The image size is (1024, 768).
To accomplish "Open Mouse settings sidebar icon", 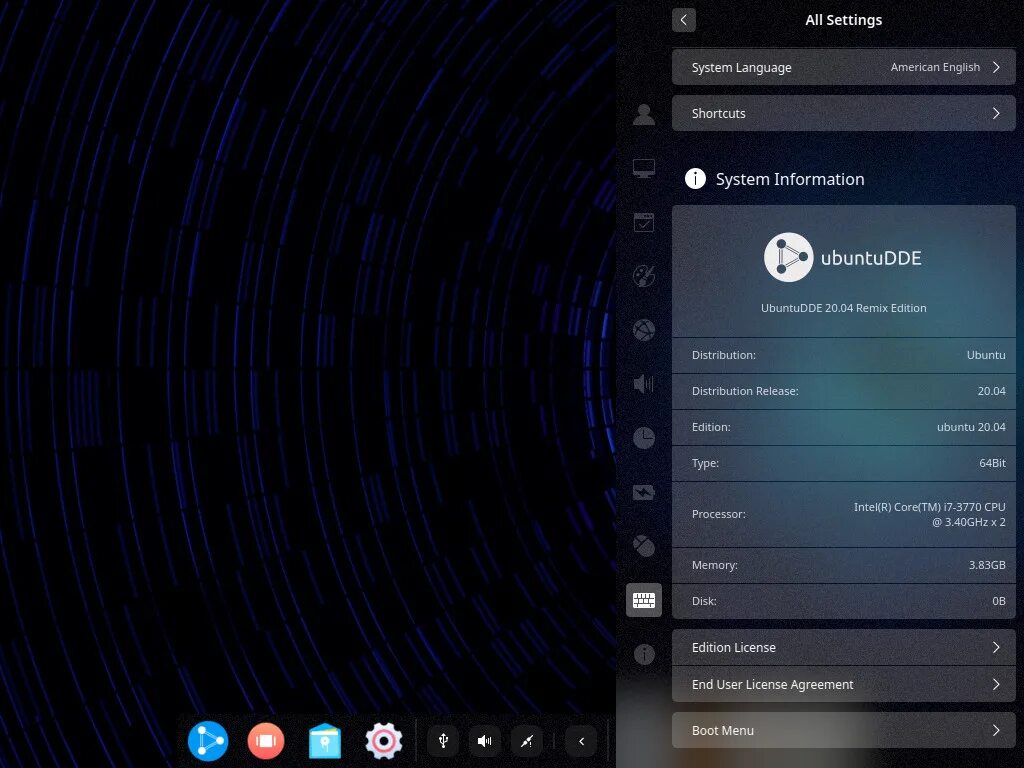I will [644, 545].
